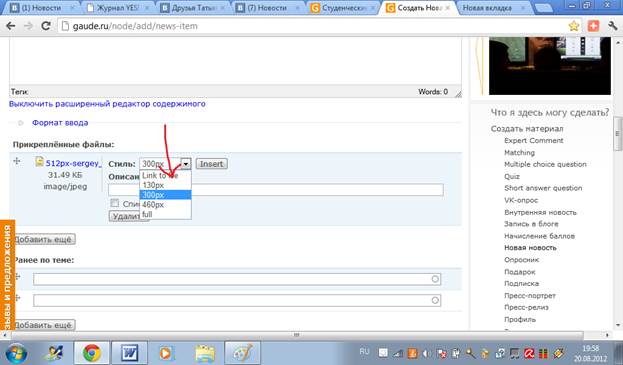Click the Insert button
This screenshot has width=623, height=365.
211,164
